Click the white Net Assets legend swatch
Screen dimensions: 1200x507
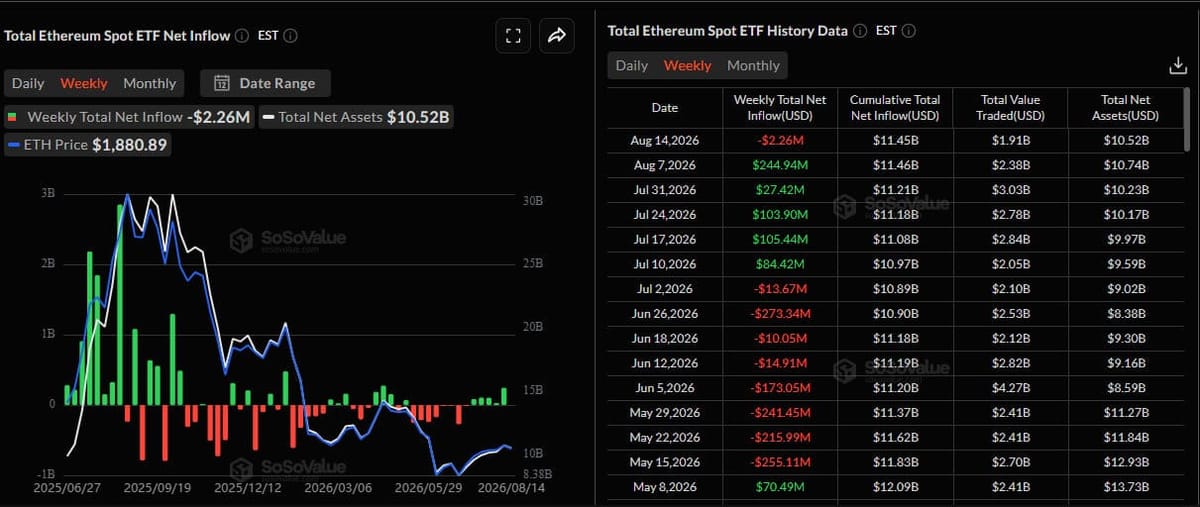point(268,117)
